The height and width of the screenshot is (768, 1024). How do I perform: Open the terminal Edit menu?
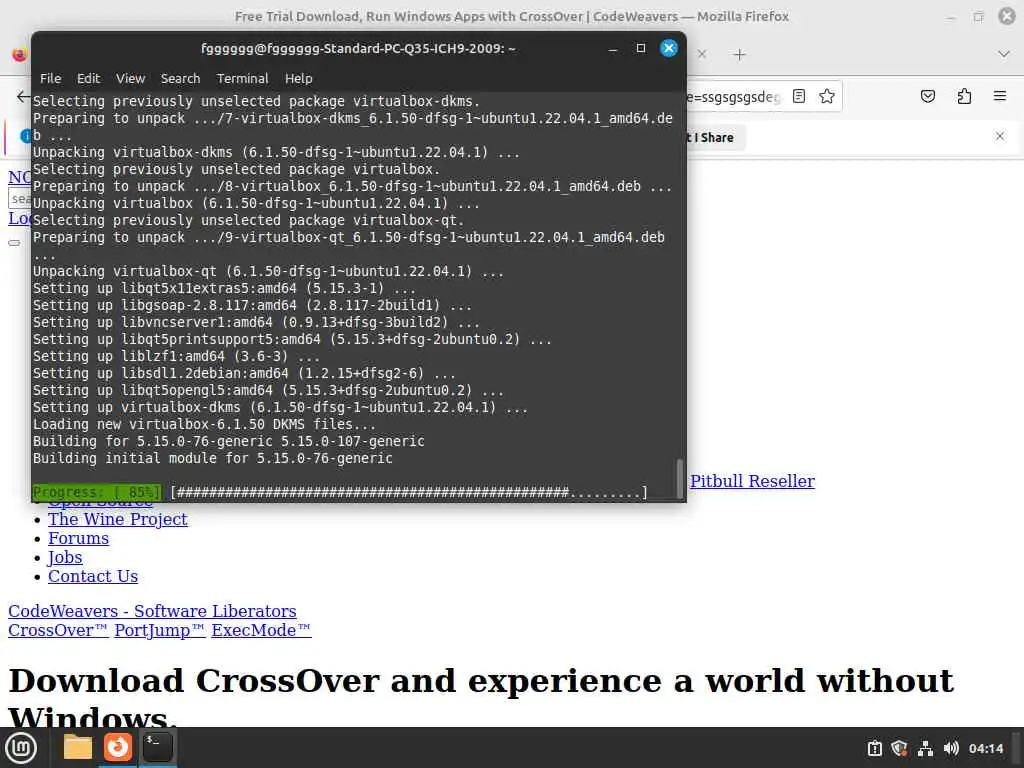88,78
